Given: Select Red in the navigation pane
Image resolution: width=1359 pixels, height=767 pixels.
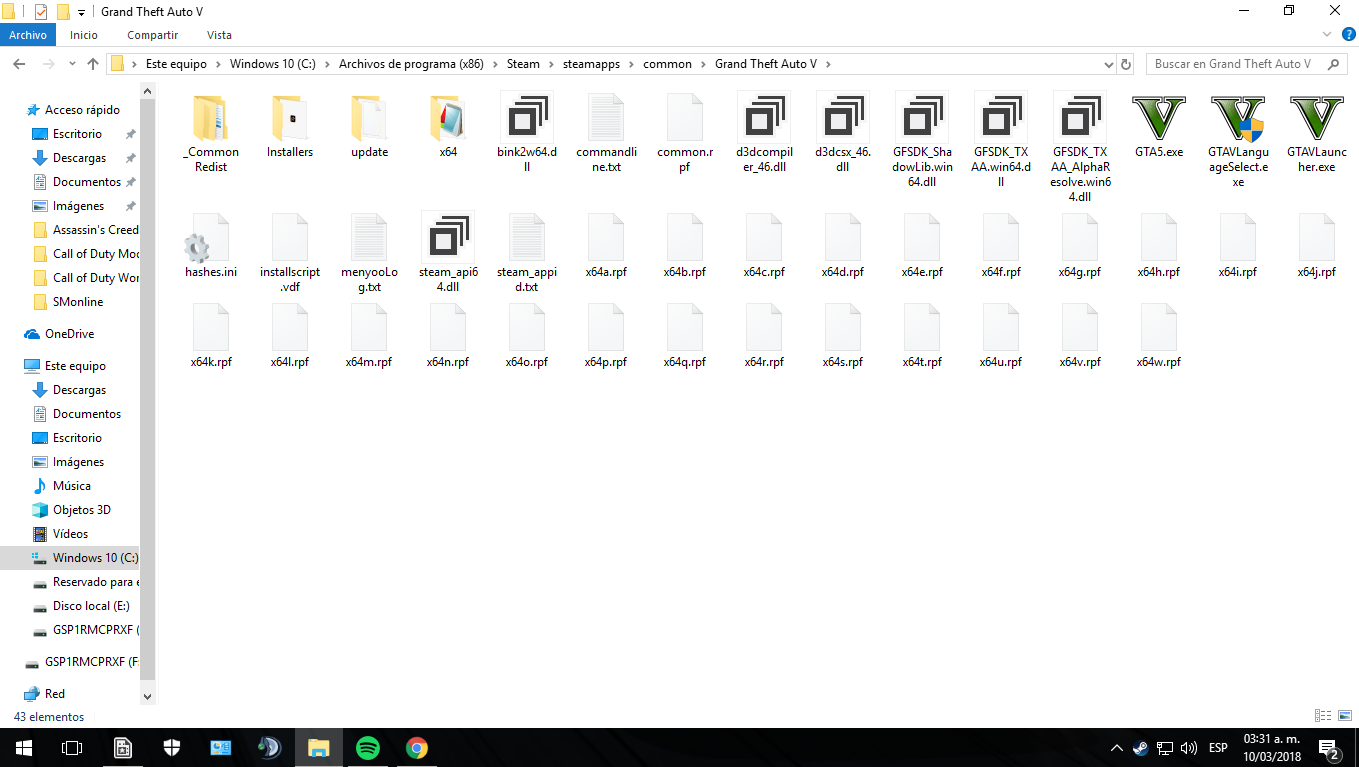Looking at the screenshot, I should 54,694.
